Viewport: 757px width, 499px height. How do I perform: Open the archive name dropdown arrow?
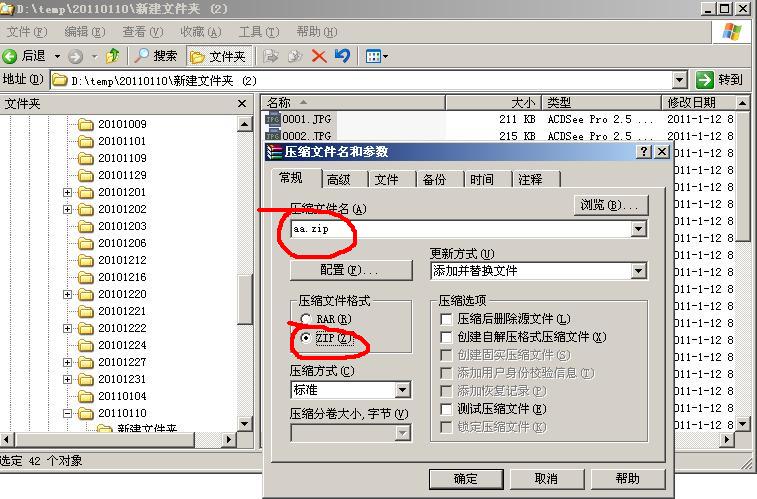coord(638,229)
